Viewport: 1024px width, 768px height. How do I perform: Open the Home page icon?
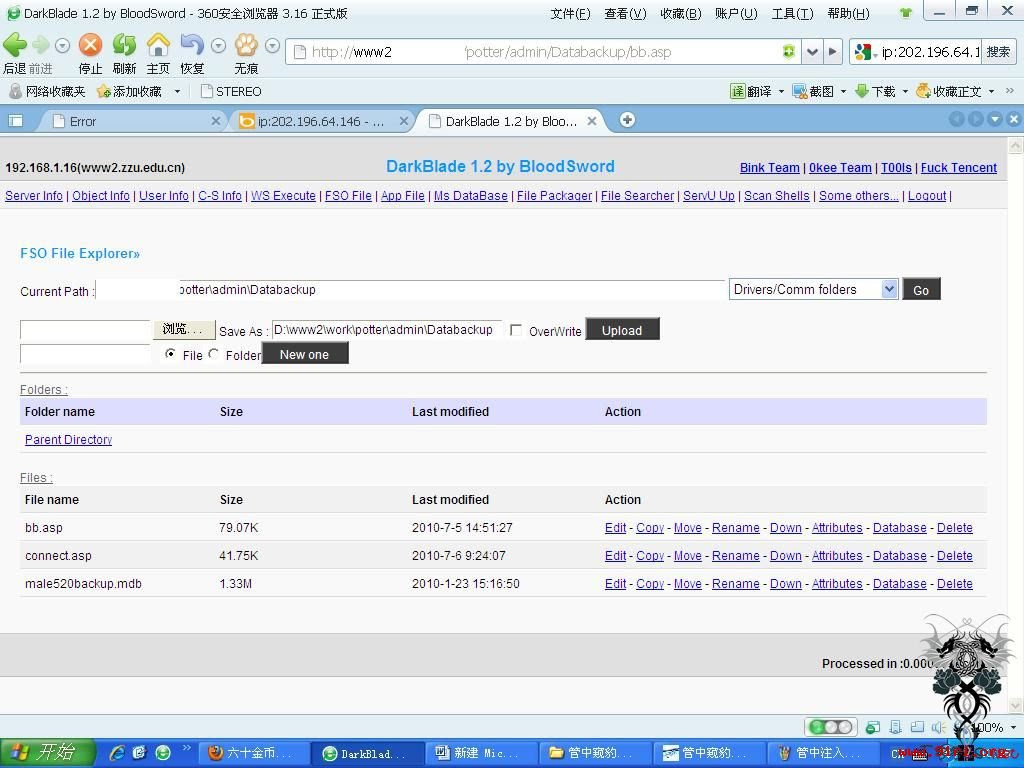[157, 44]
